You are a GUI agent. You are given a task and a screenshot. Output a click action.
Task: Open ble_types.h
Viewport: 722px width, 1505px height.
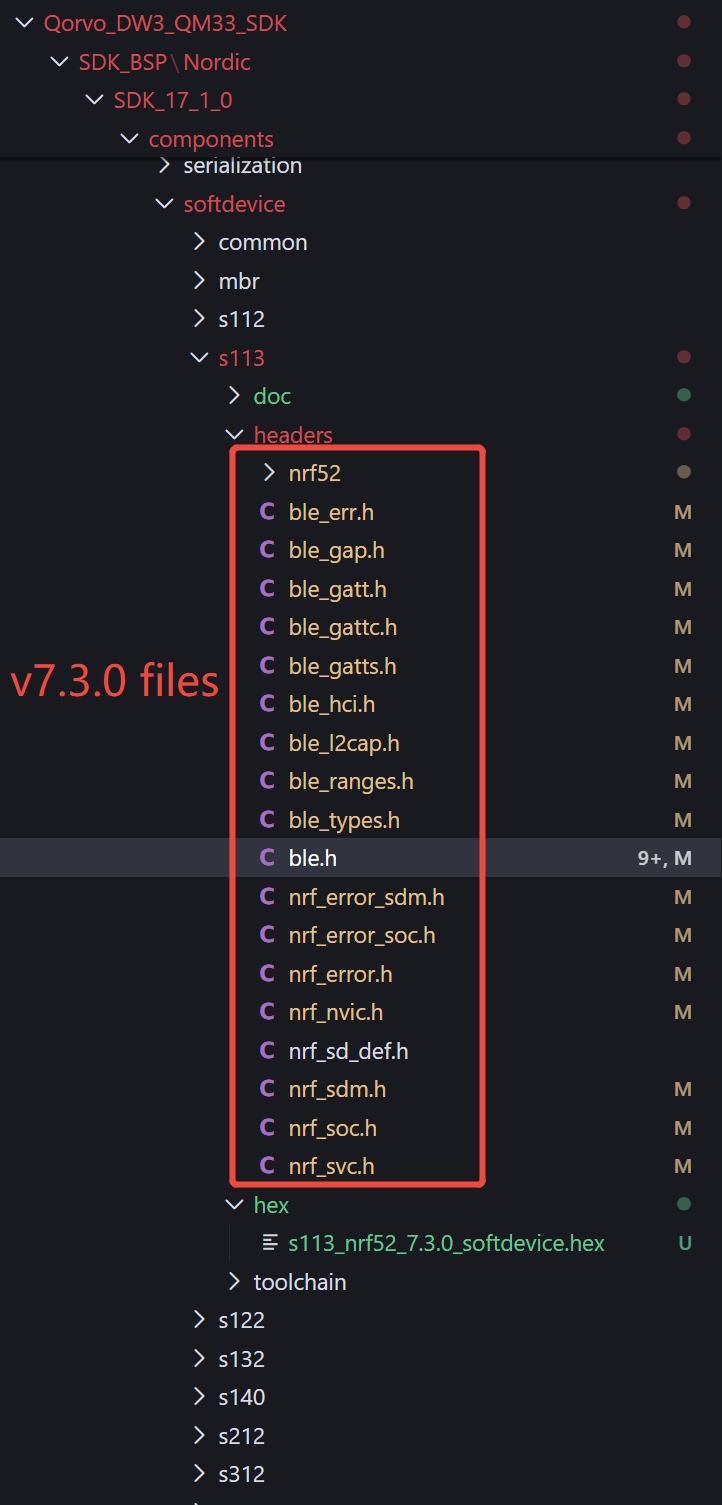(344, 820)
